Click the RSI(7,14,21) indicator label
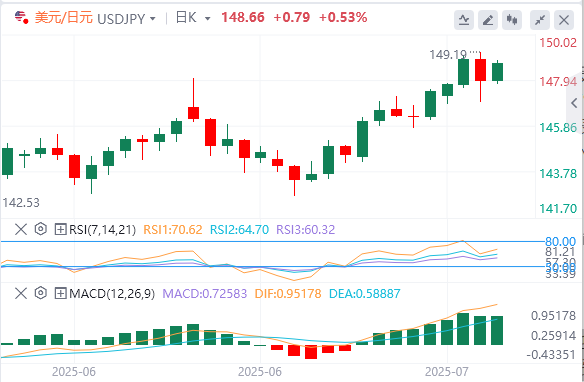The image size is (584, 382). coord(102,229)
